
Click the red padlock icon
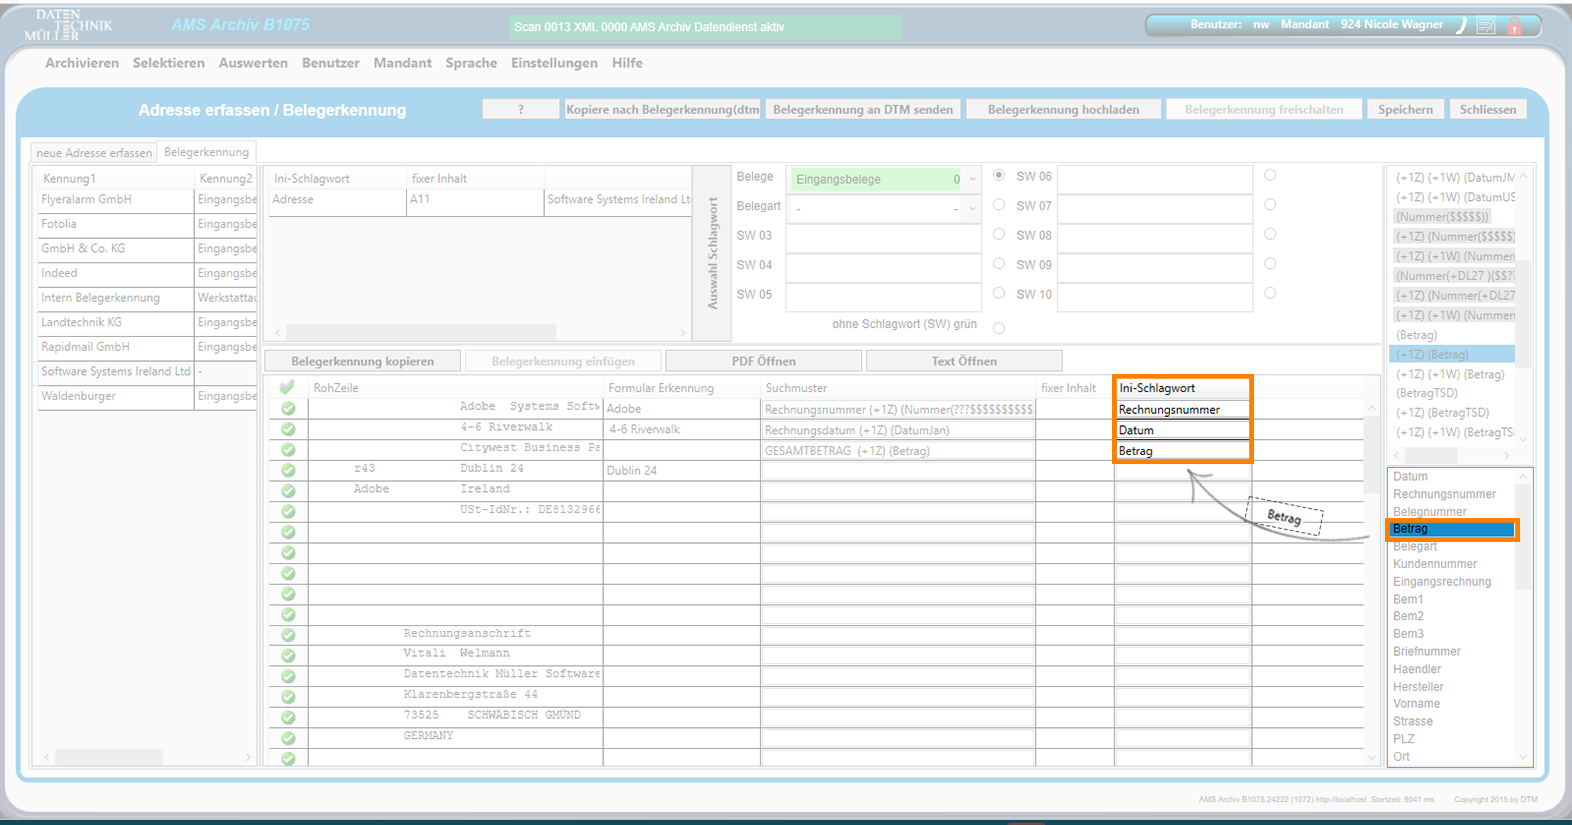[x=1514, y=27]
